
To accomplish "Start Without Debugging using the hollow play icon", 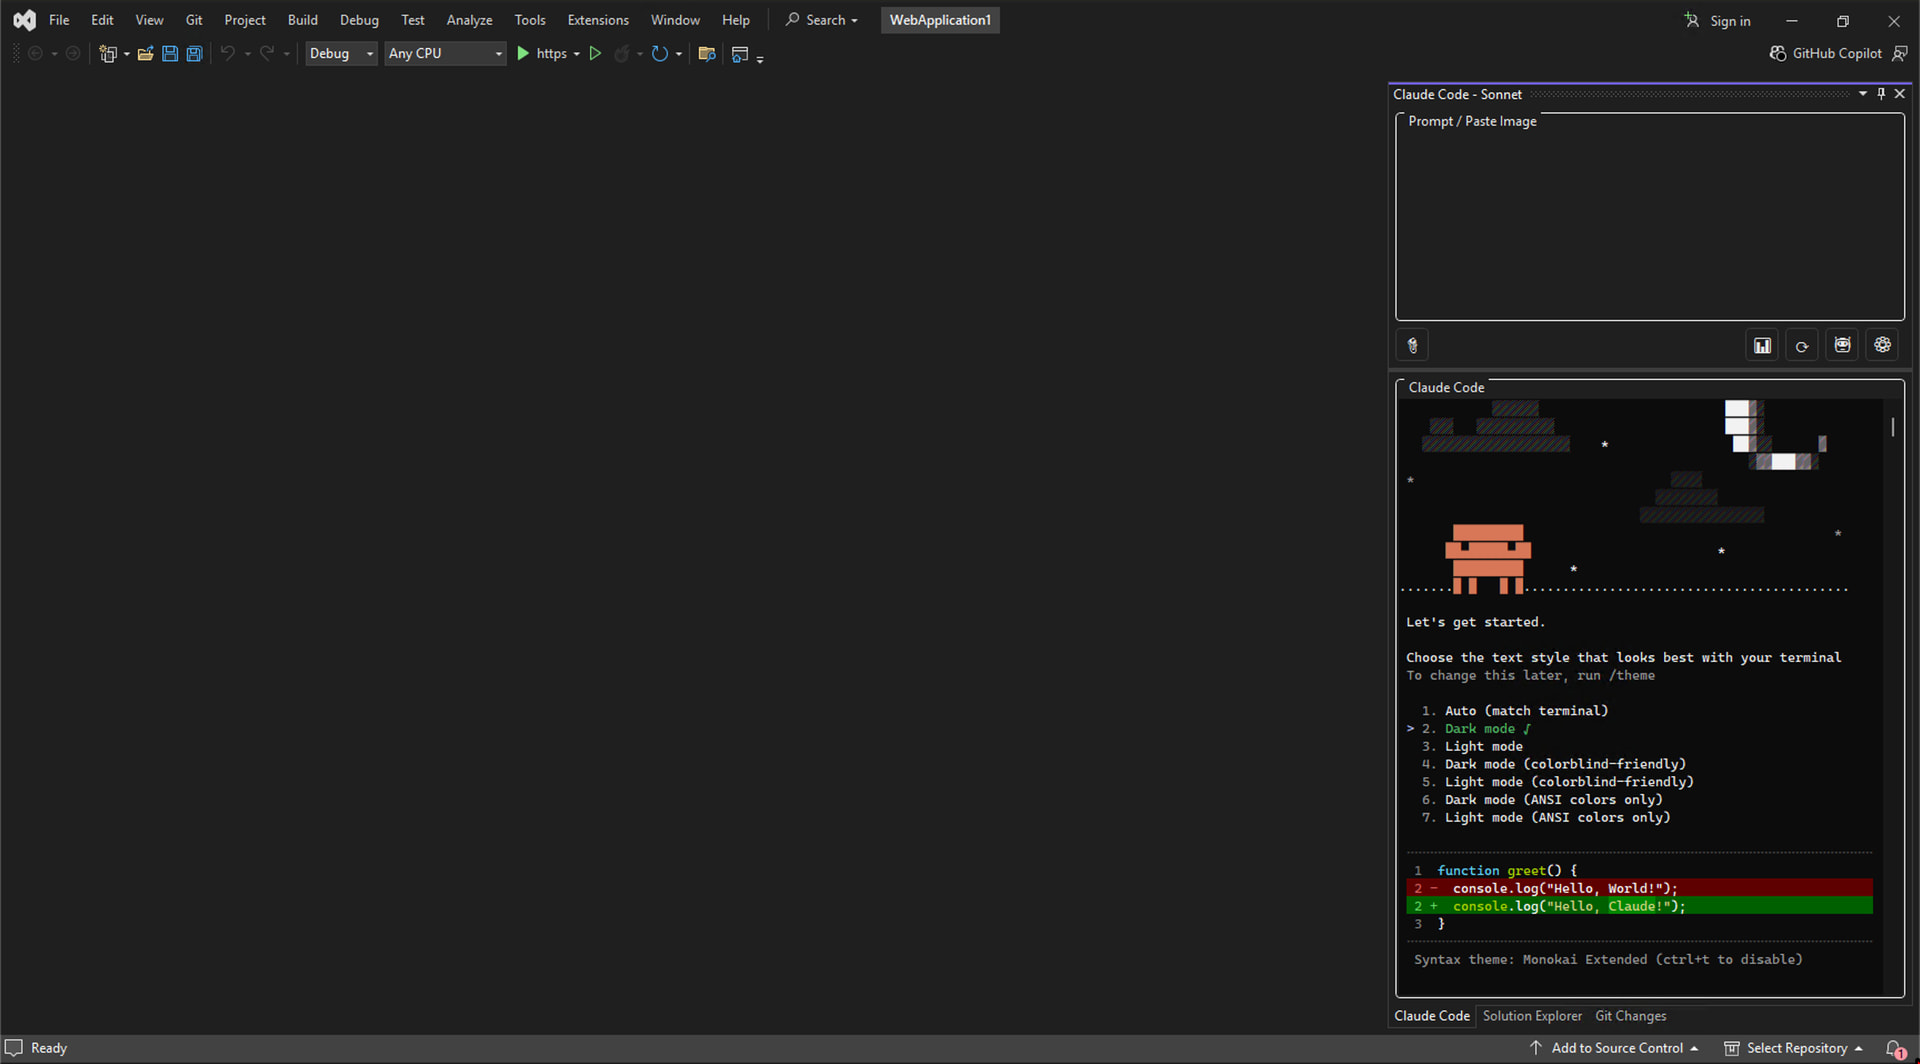I will coord(595,54).
